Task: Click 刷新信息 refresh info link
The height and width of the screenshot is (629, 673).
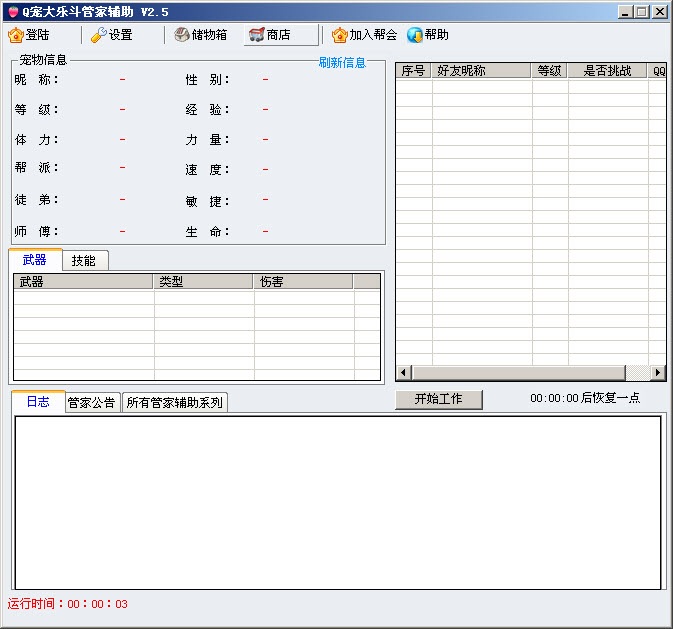Action: click(342, 63)
